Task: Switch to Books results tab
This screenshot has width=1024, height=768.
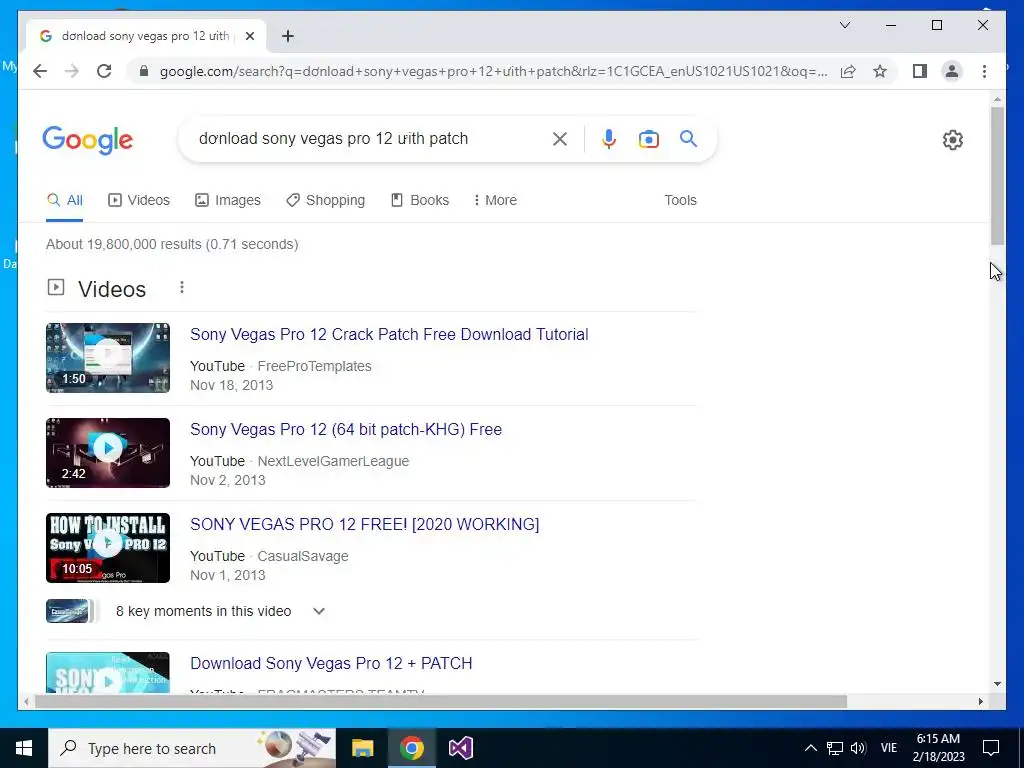Action: [x=419, y=200]
